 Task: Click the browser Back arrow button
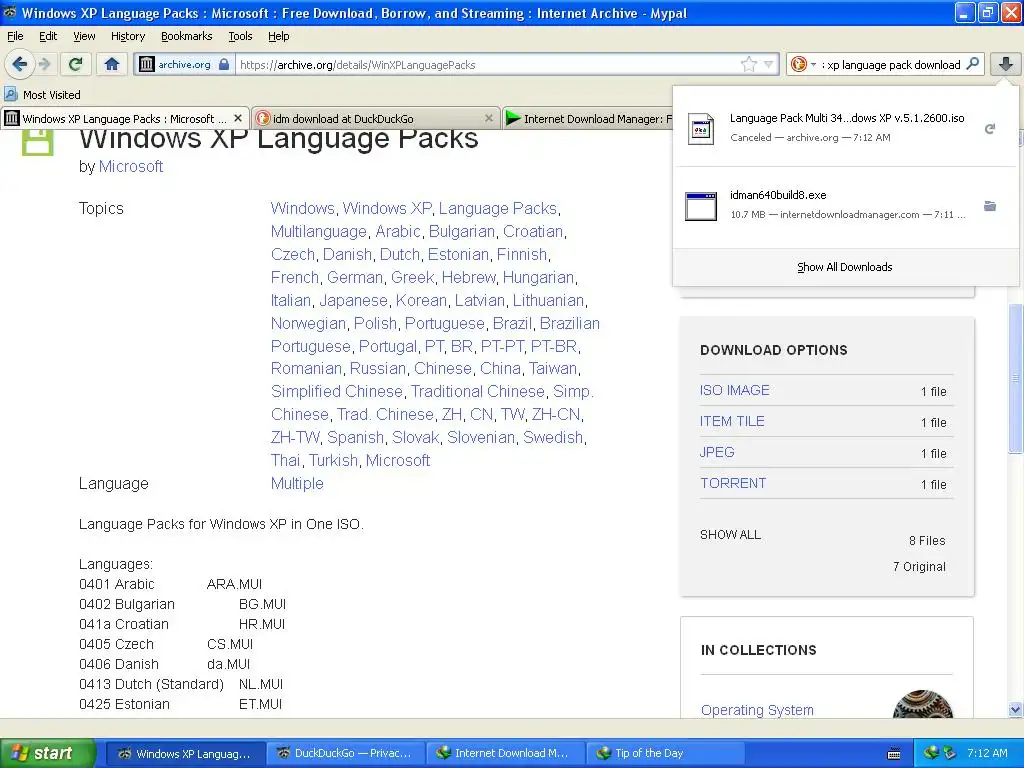point(20,64)
